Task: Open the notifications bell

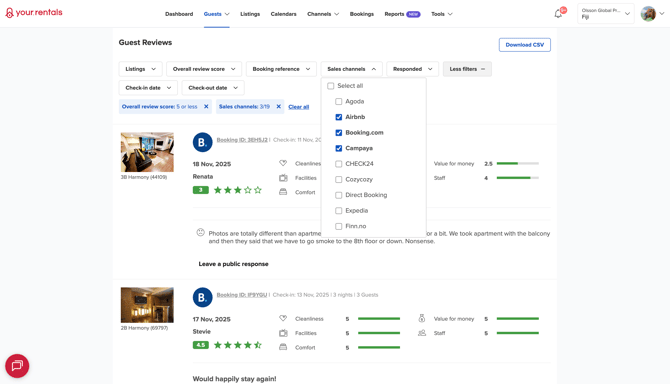Action: click(x=558, y=14)
